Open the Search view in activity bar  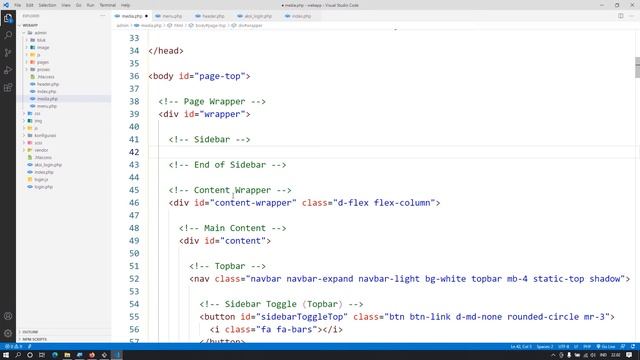[x=8, y=35]
